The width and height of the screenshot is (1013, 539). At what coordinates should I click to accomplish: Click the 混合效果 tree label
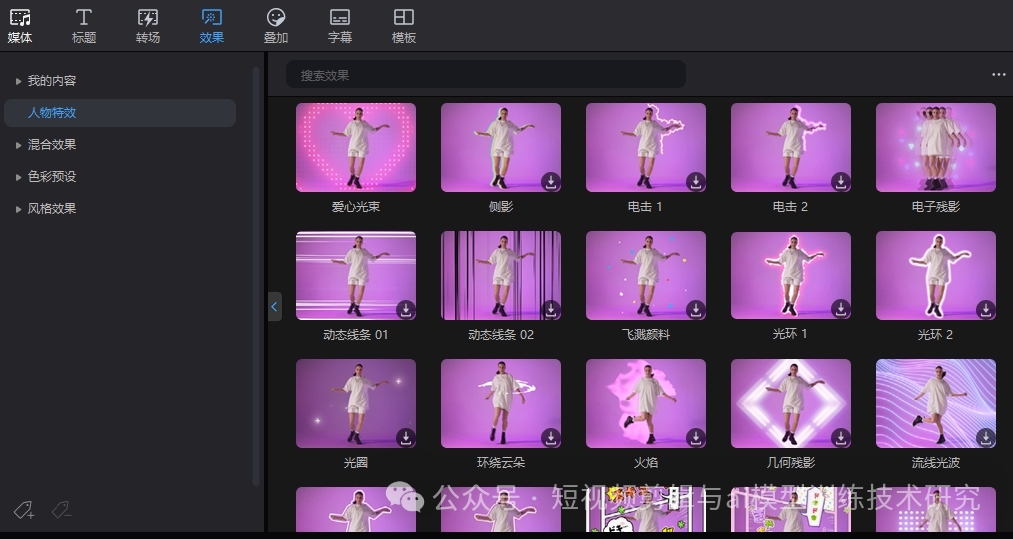(x=52, y=145)
